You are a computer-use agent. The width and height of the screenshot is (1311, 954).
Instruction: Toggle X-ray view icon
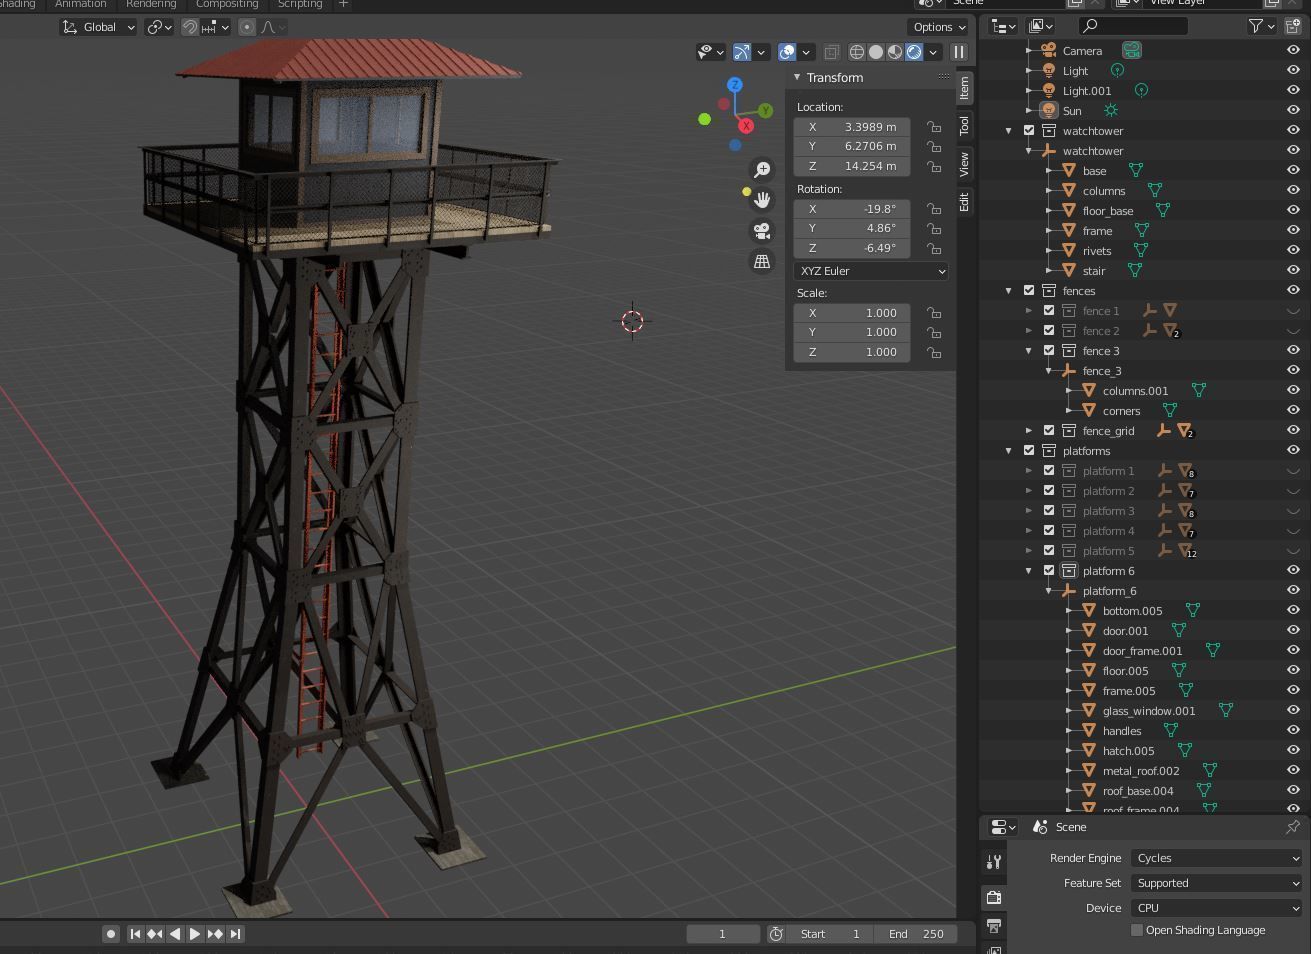coord(831,52)
